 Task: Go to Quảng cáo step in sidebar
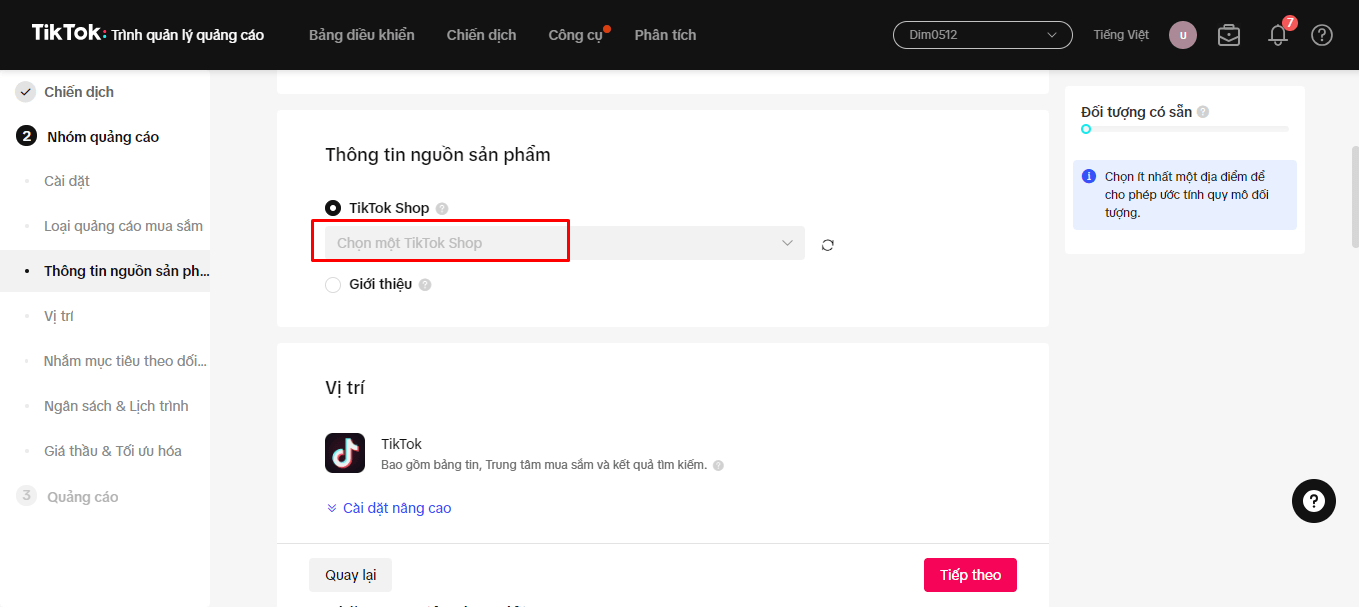click(82, 497)
